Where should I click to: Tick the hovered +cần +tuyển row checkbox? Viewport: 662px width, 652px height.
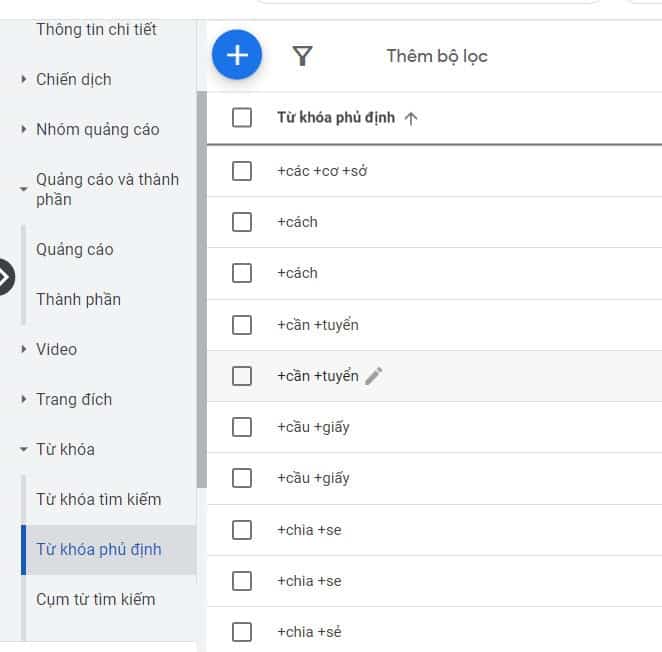click(x=242, y=376)
